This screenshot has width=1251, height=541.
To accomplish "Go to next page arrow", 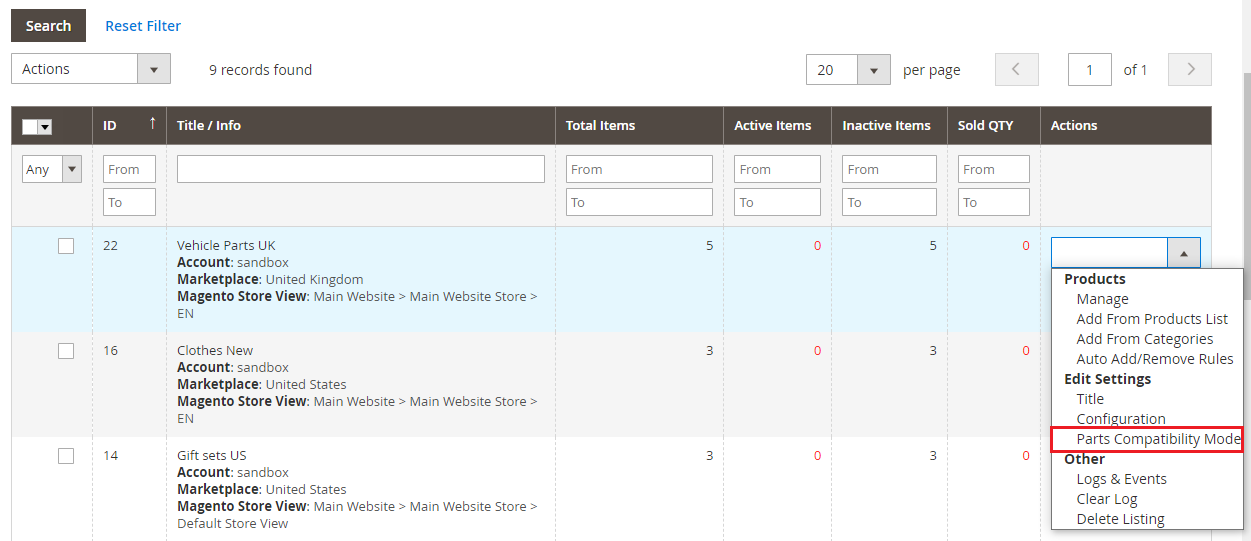I will tap(1190, 70).
